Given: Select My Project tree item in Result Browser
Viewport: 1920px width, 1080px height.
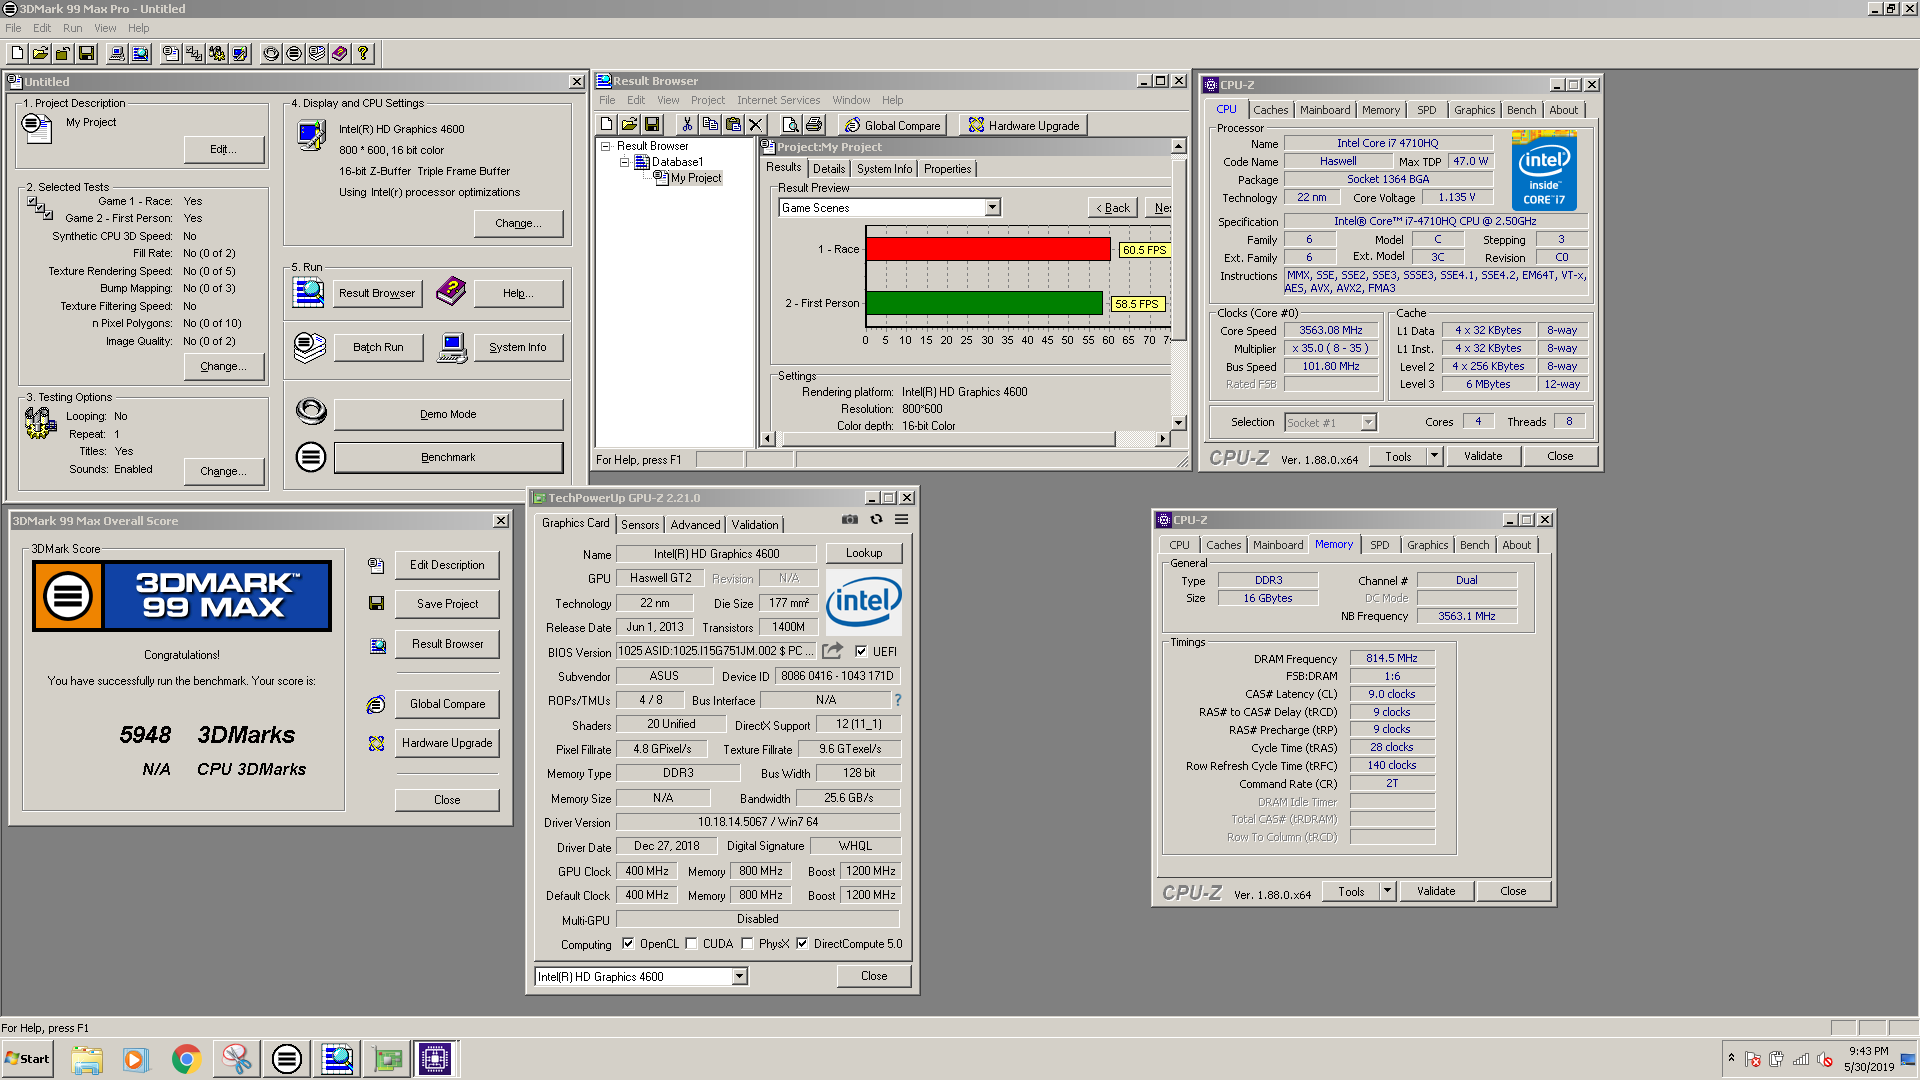Looking at the screenshot, I should (x=696, y=178).
